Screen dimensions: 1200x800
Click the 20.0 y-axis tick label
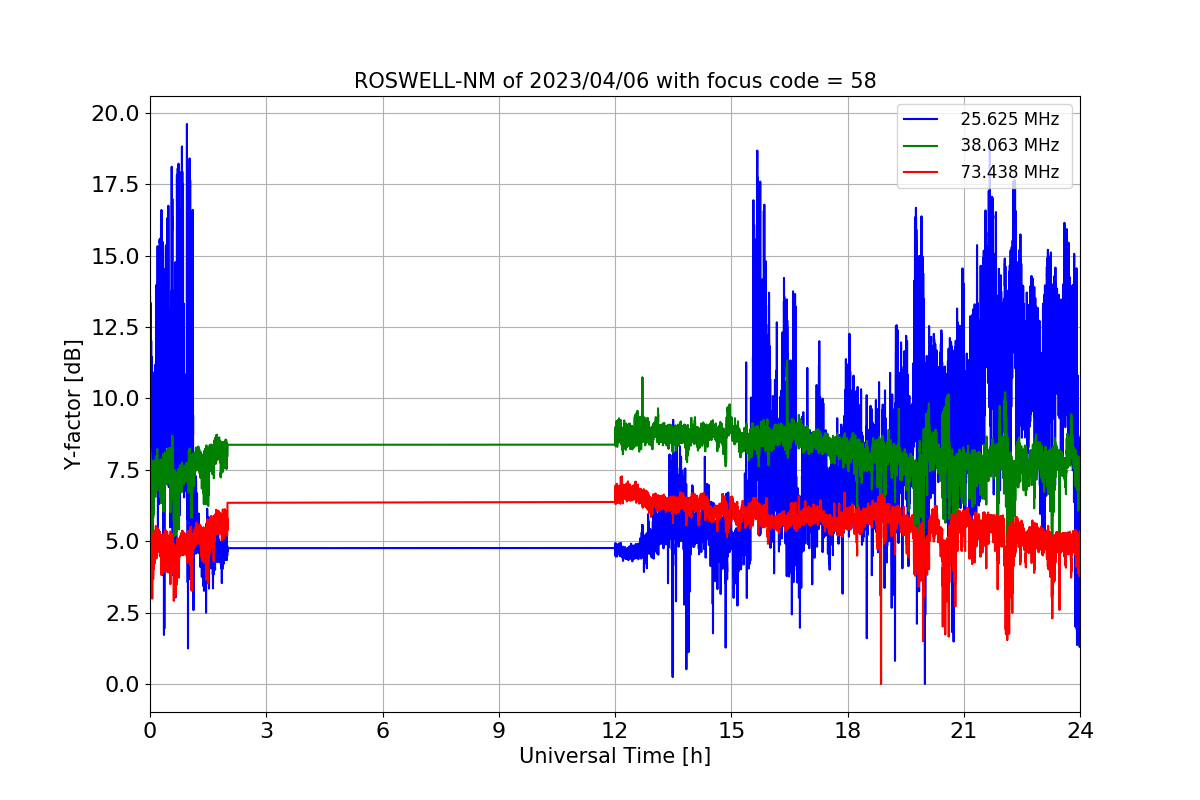[x=115, y=113]
